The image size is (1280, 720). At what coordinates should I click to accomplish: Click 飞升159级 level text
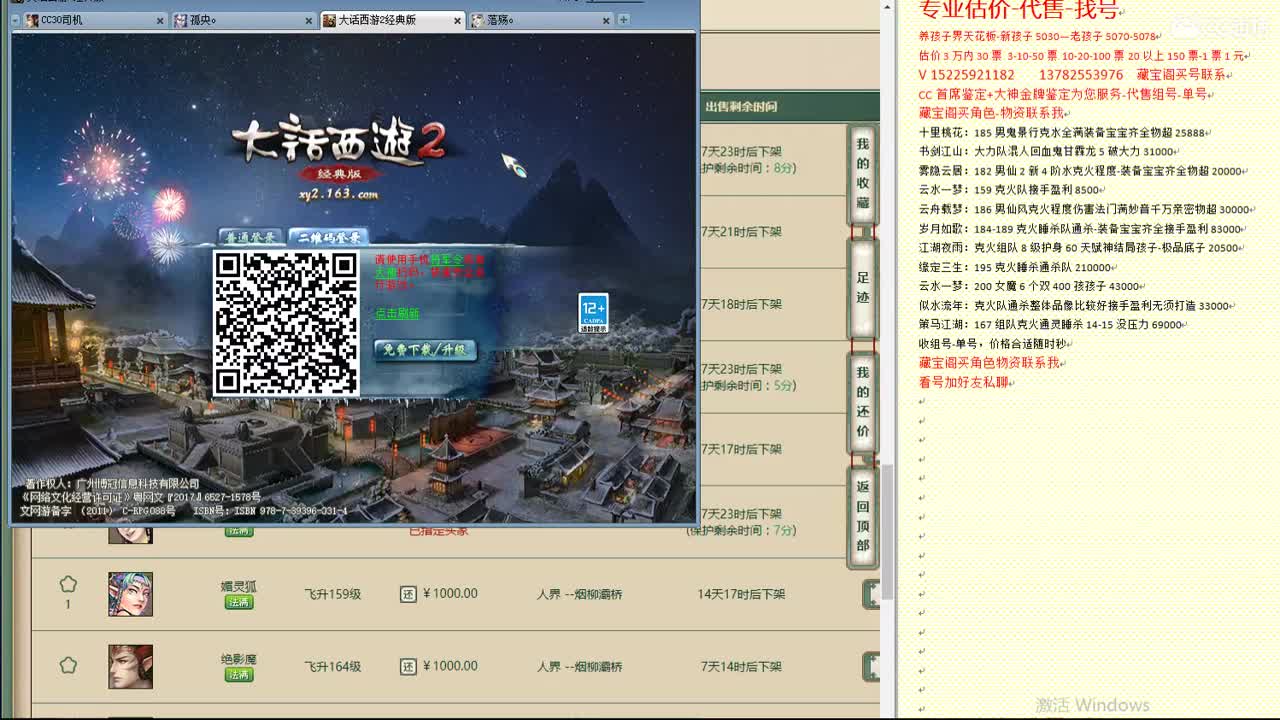[333, 594]
